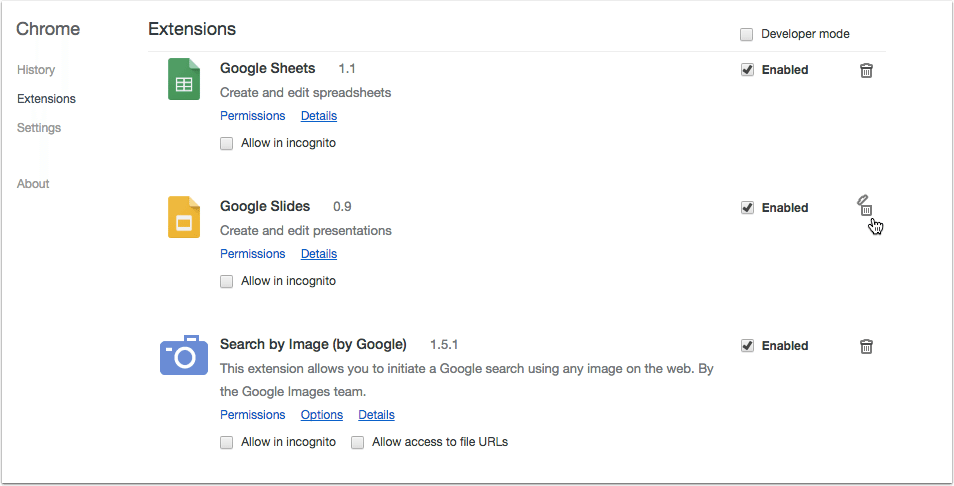Image resolution: width=954 pixels, height=486 pixels.
Task: Open About in the Chrome sidebar
Action: (33, 184)
